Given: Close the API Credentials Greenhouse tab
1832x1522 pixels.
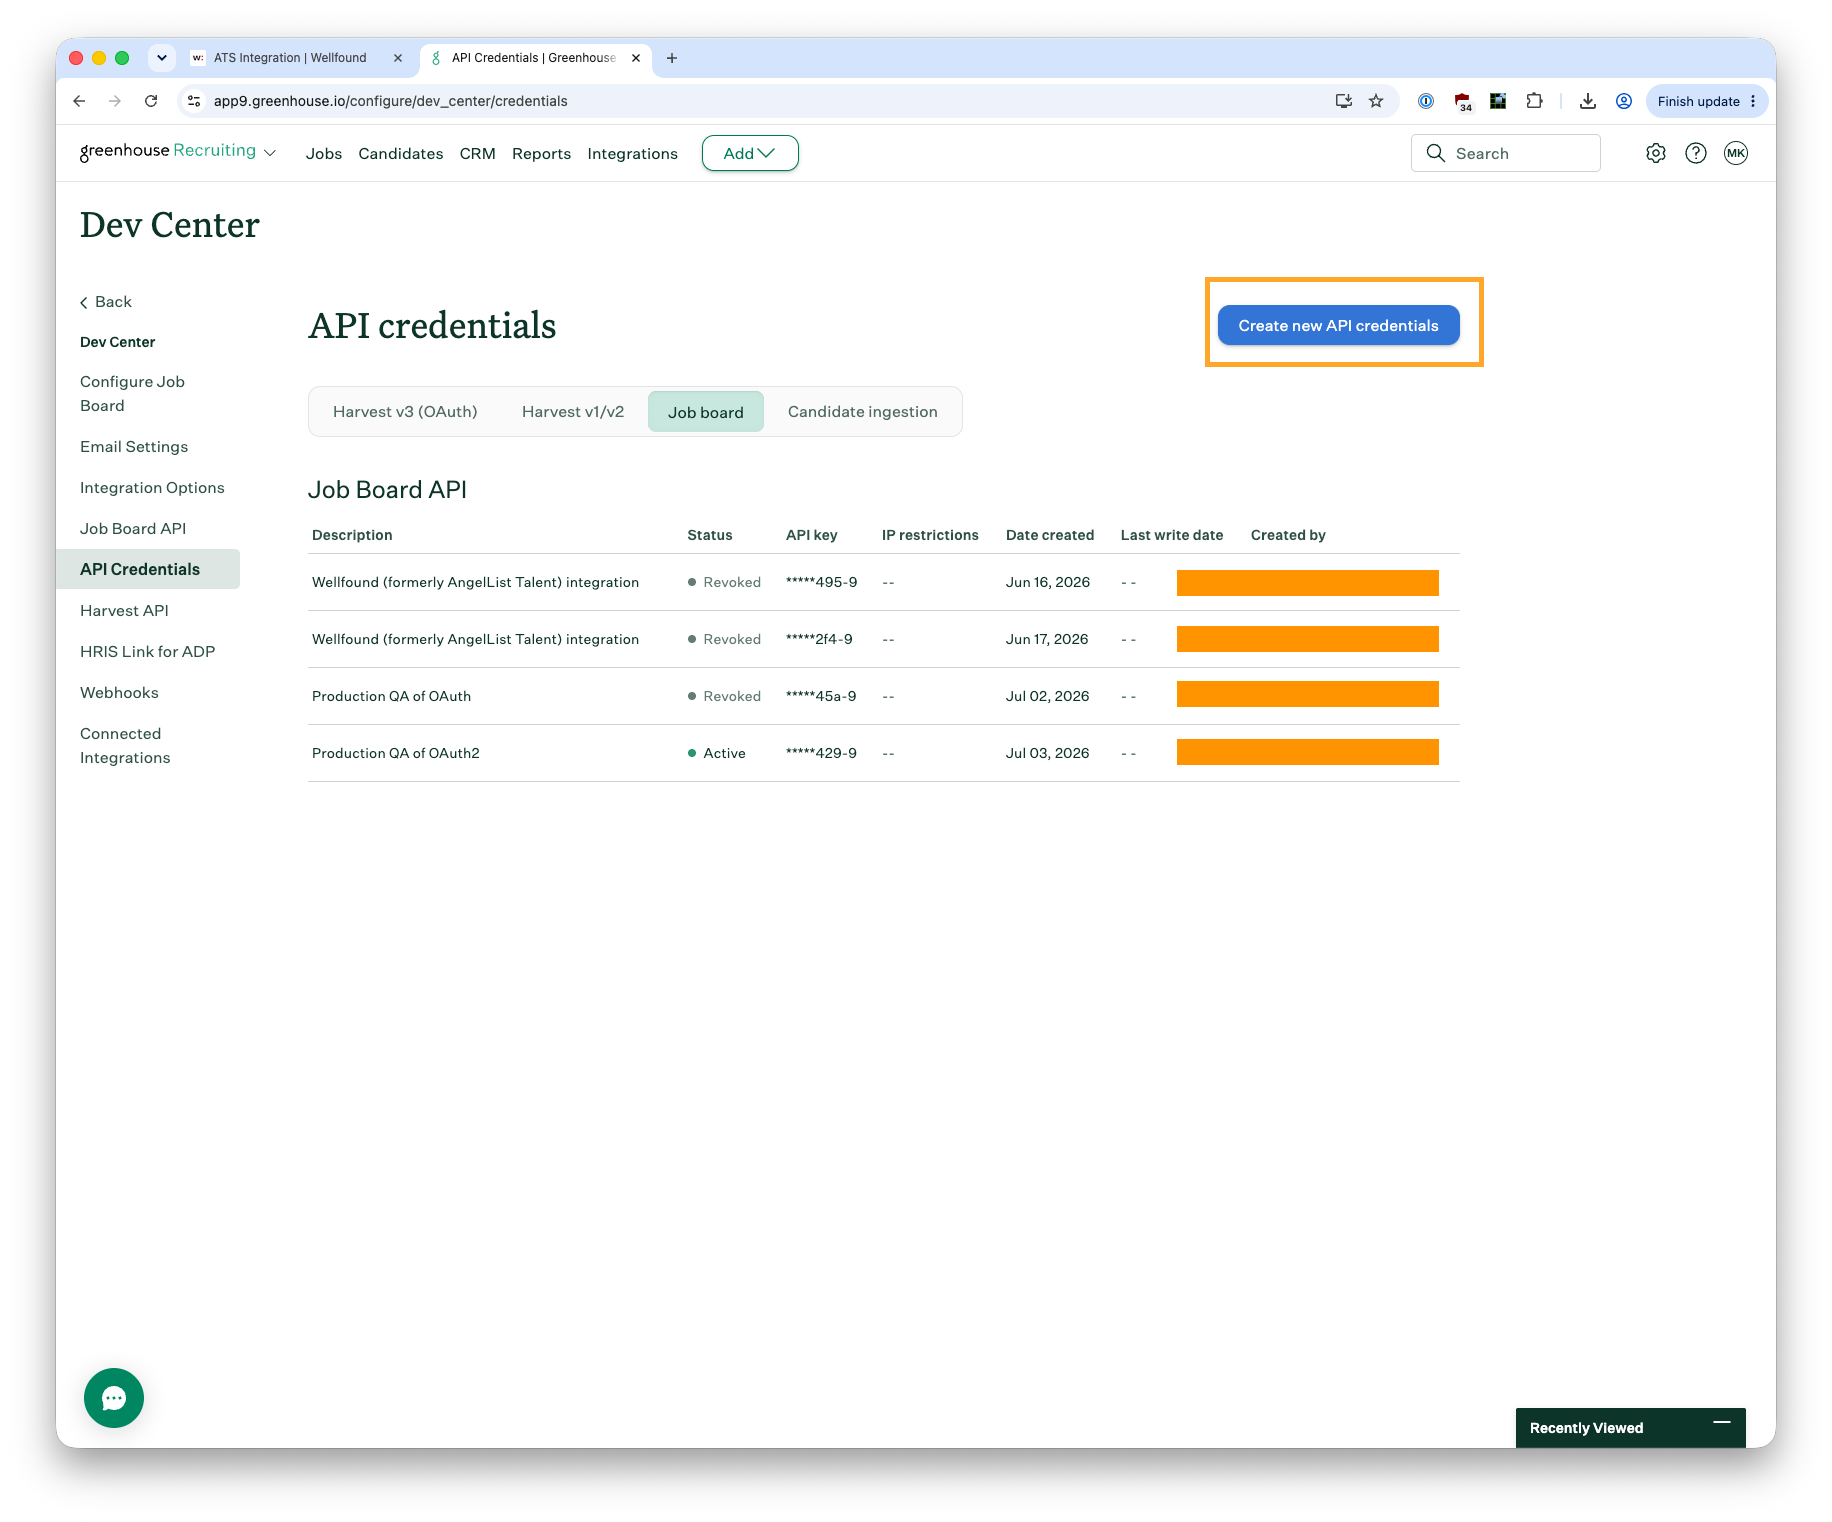Looking at the screenshot, I should pos(636,58).
